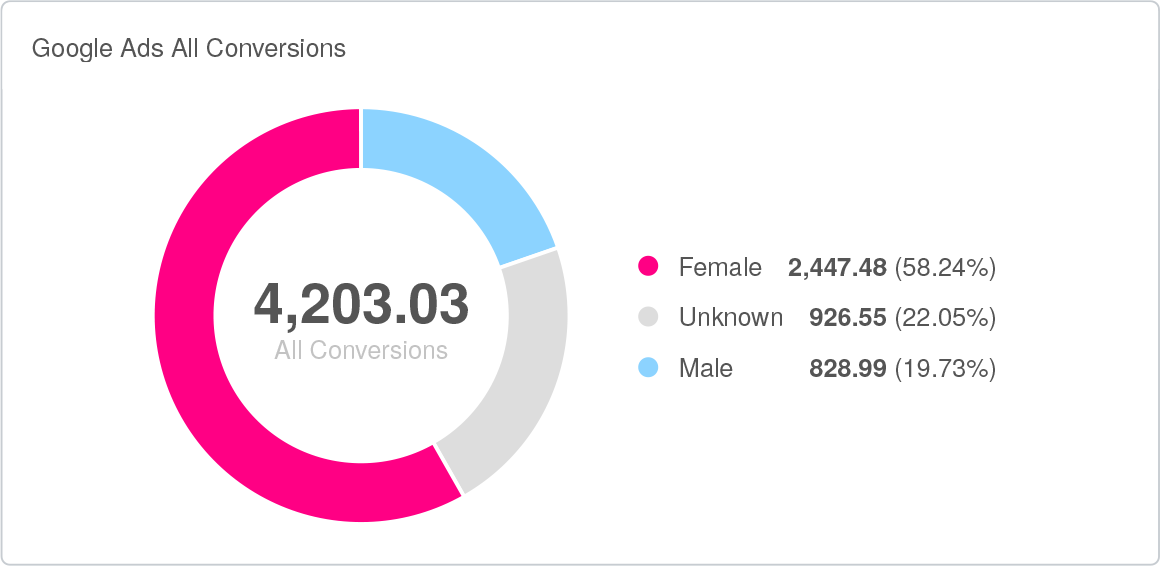
Task: Click the 22.05% Unknown percentage
Action: click(945, 317)
